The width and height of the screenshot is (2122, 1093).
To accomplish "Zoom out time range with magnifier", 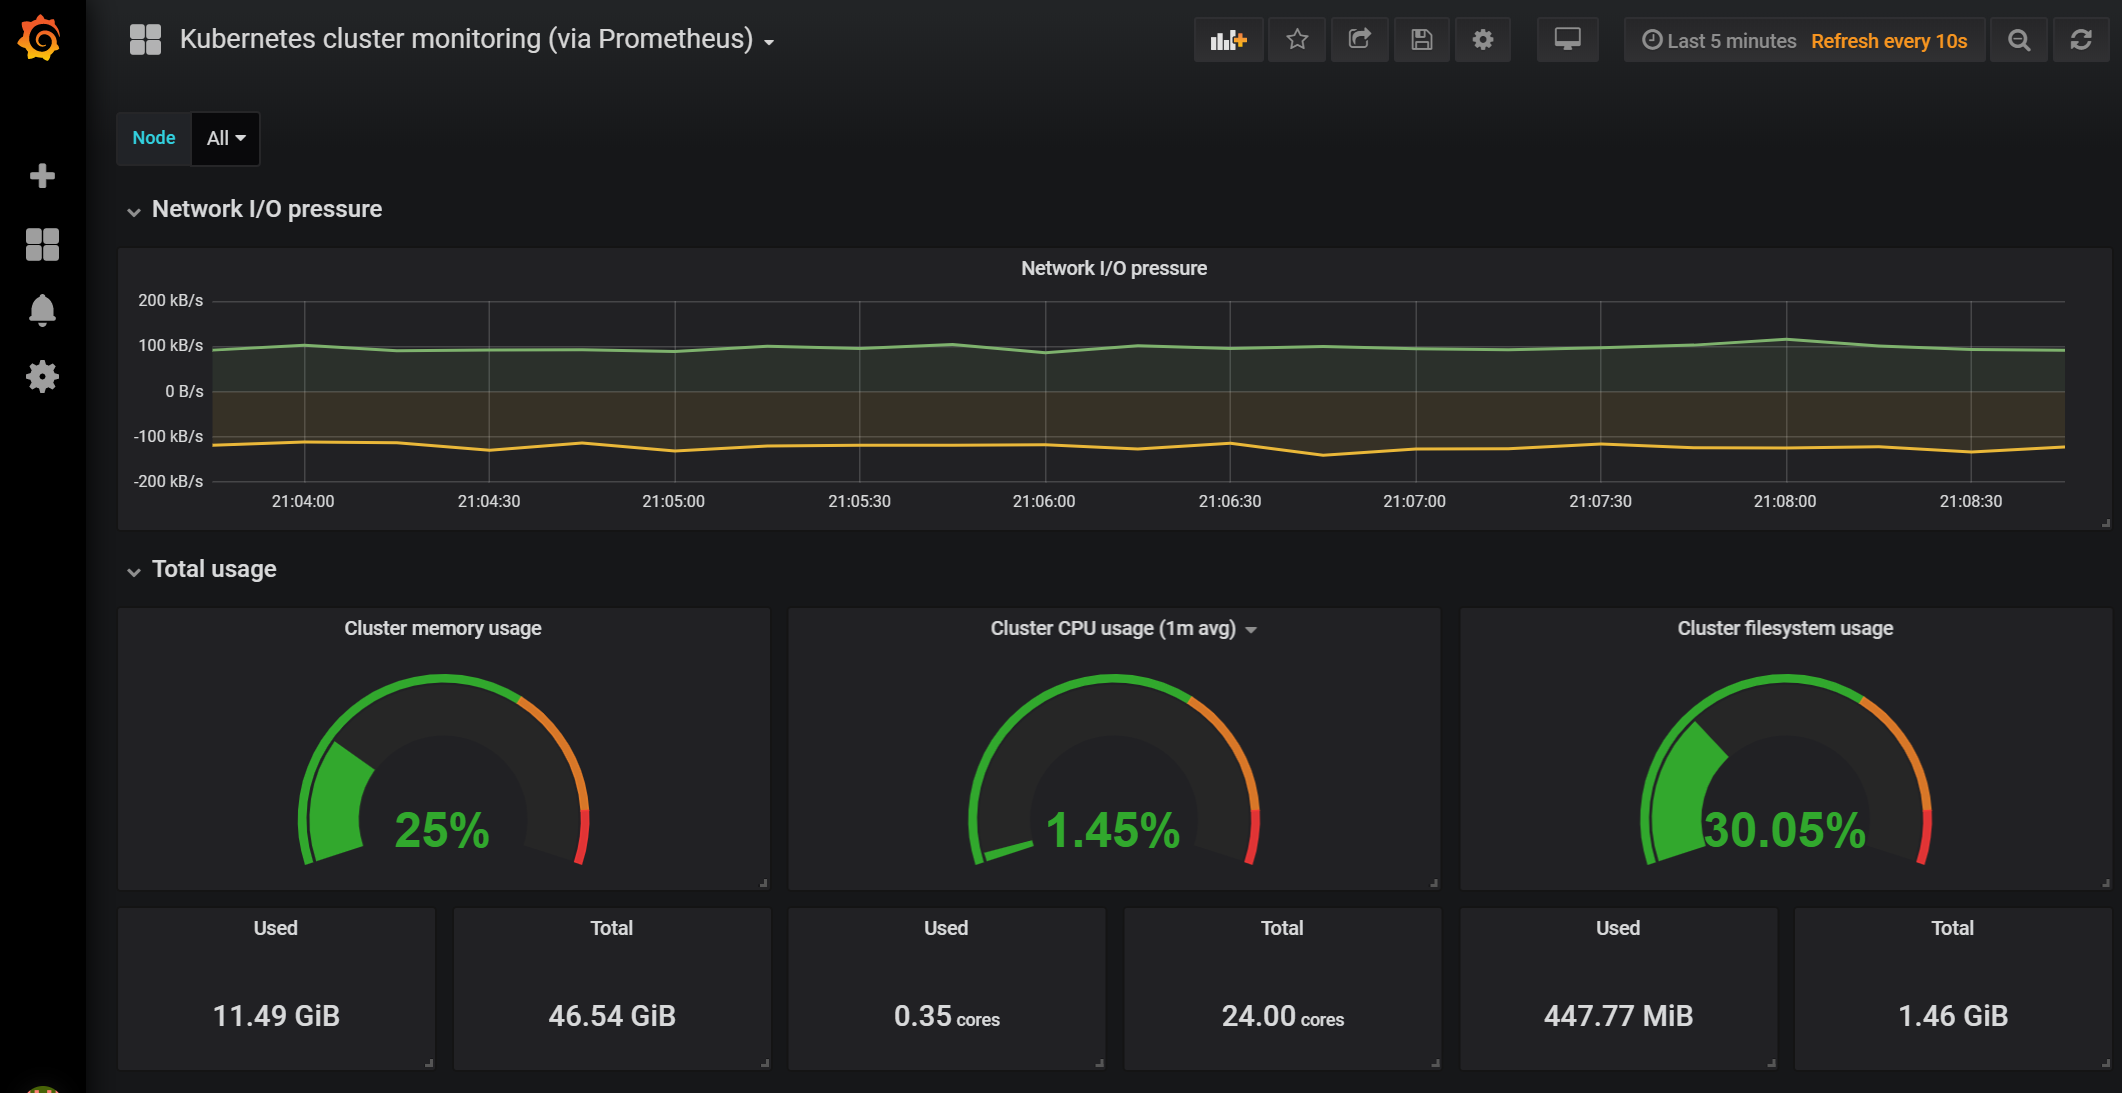I will tap(2019, 40).
